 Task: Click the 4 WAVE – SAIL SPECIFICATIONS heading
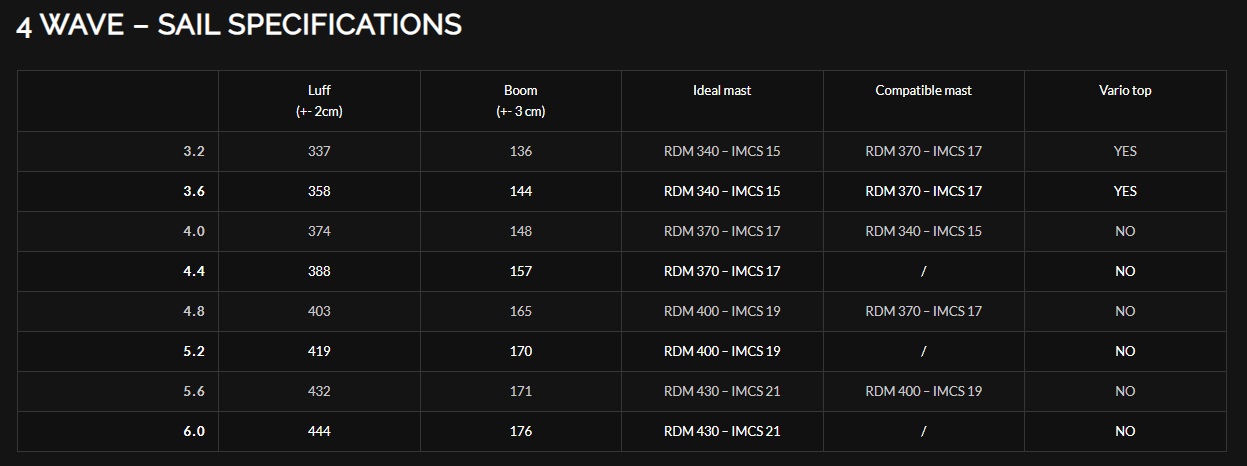239,25
